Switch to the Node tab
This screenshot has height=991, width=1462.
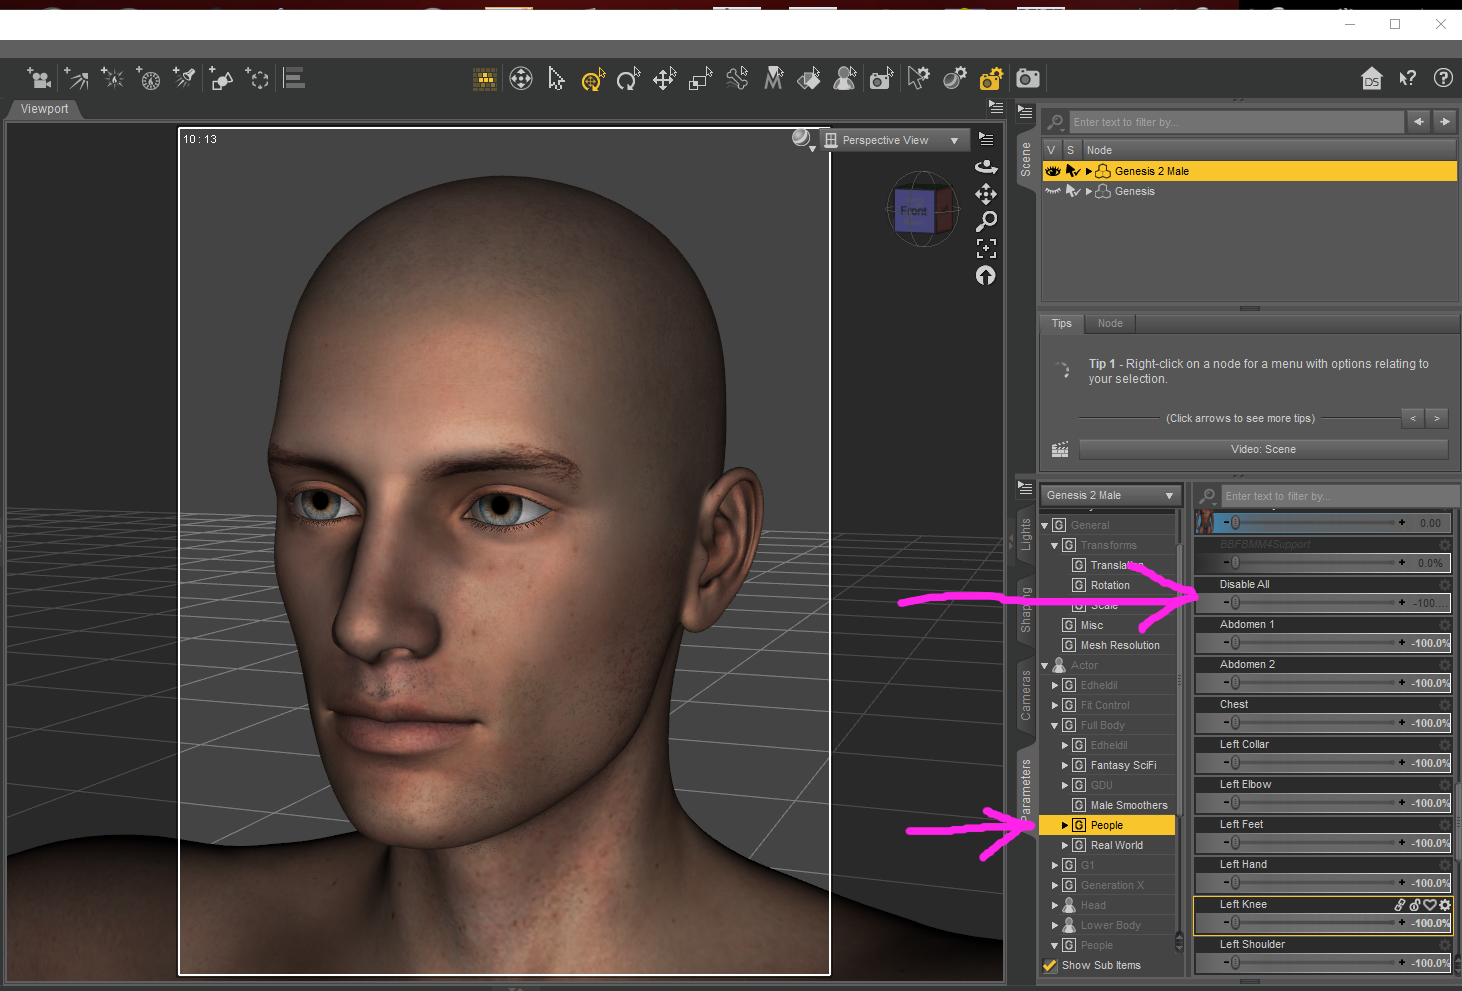[1110, 323]
